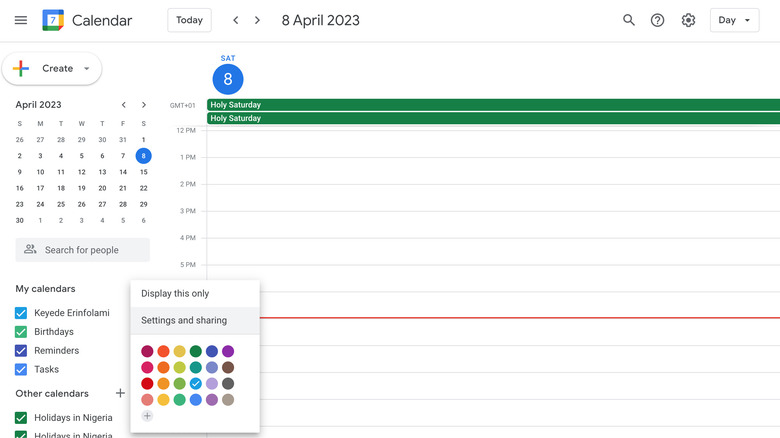The image size is (780, 438).
Task: Collapse the My calendars section
Action: [x=45, y=289]
